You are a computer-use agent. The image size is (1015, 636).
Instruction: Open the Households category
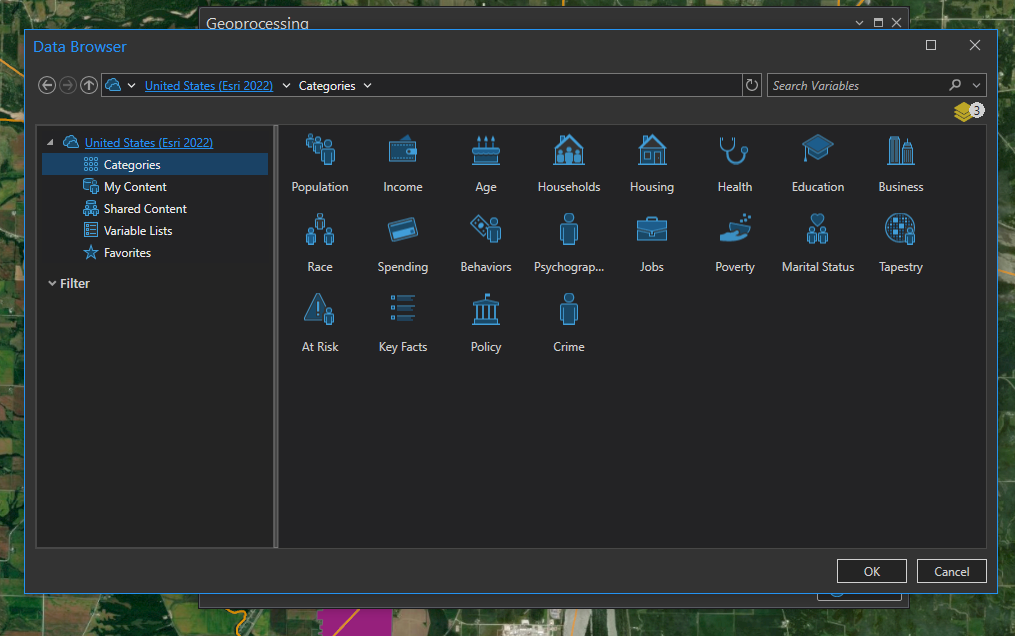tap(568, 164)
